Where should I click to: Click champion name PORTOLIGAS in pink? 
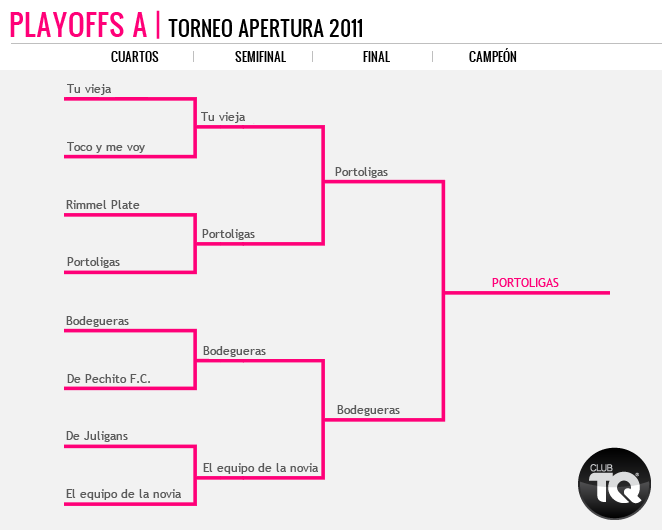tap(525, 283)
